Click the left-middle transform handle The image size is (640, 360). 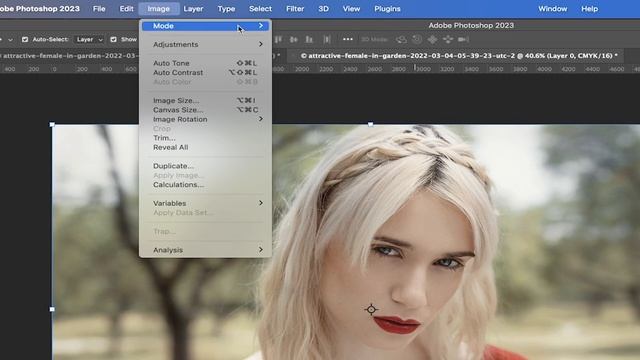tap(52, 309)
